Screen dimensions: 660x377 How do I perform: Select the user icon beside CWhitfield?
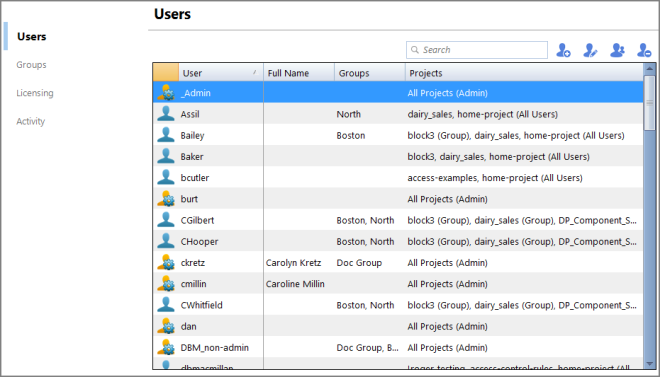click(x=166, y=305)
